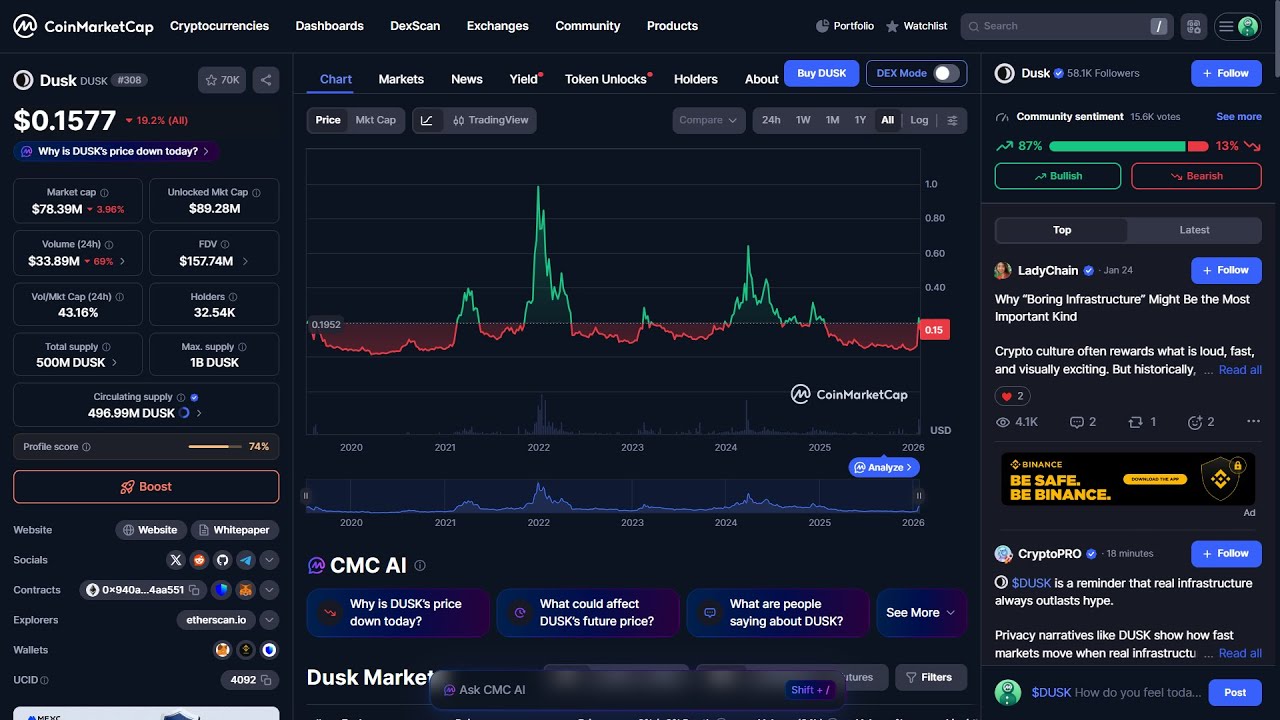
Task: Switch to the Token Unlocks tab
Action: [x=606, y=79]
